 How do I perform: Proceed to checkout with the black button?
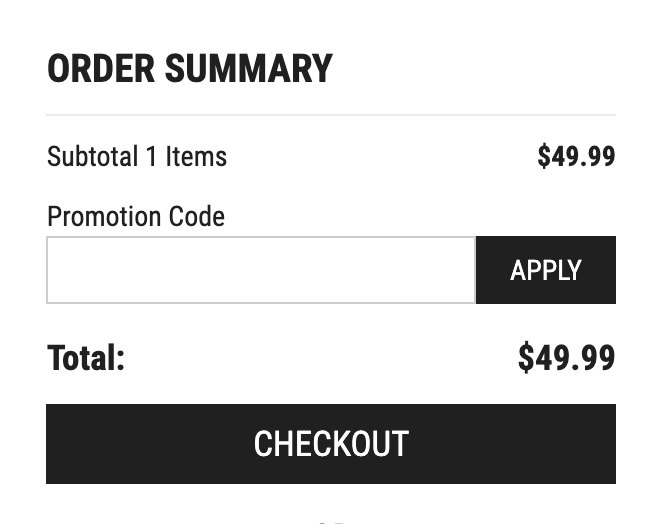331,444
